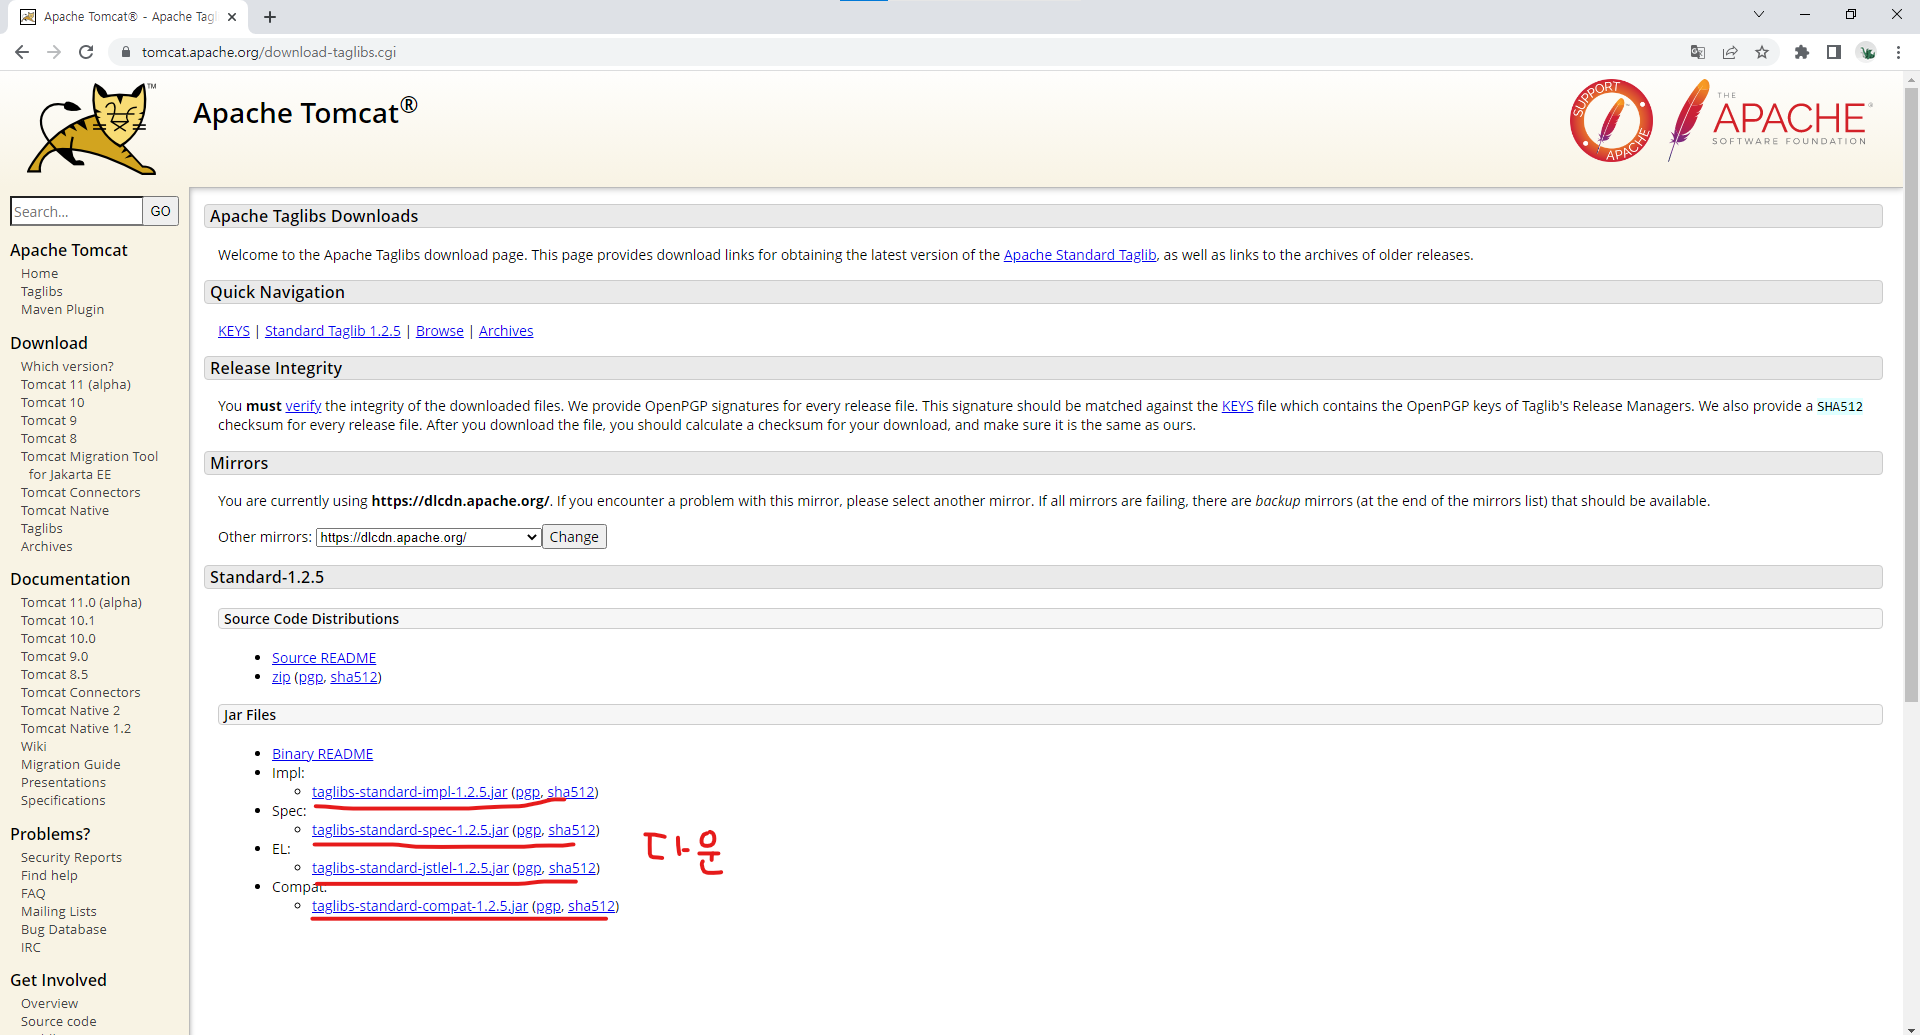Open the Security Reports link

click(71, 857)
